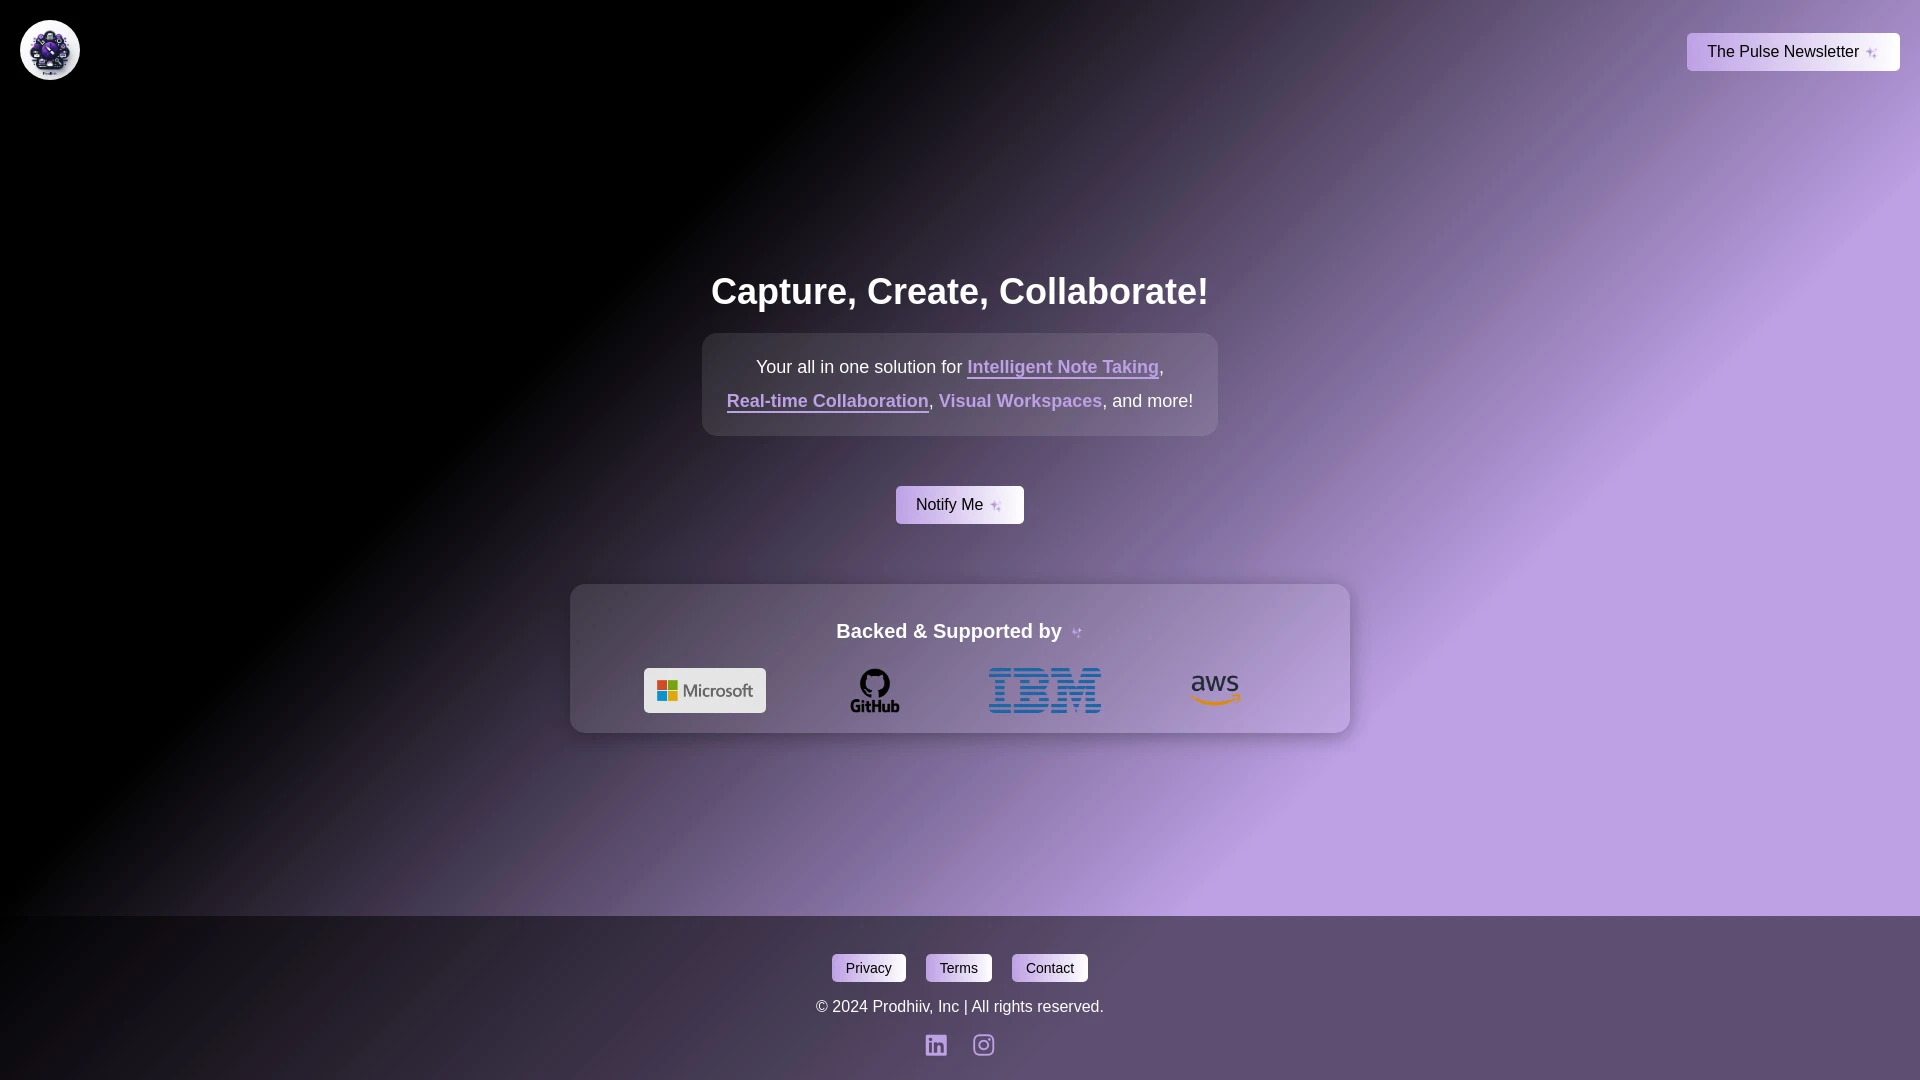The image size is (1920, 1080).
Task: Click the sparkle beside Backed & Supported by
Action: pyautogui.click(x=1077, y=631)
